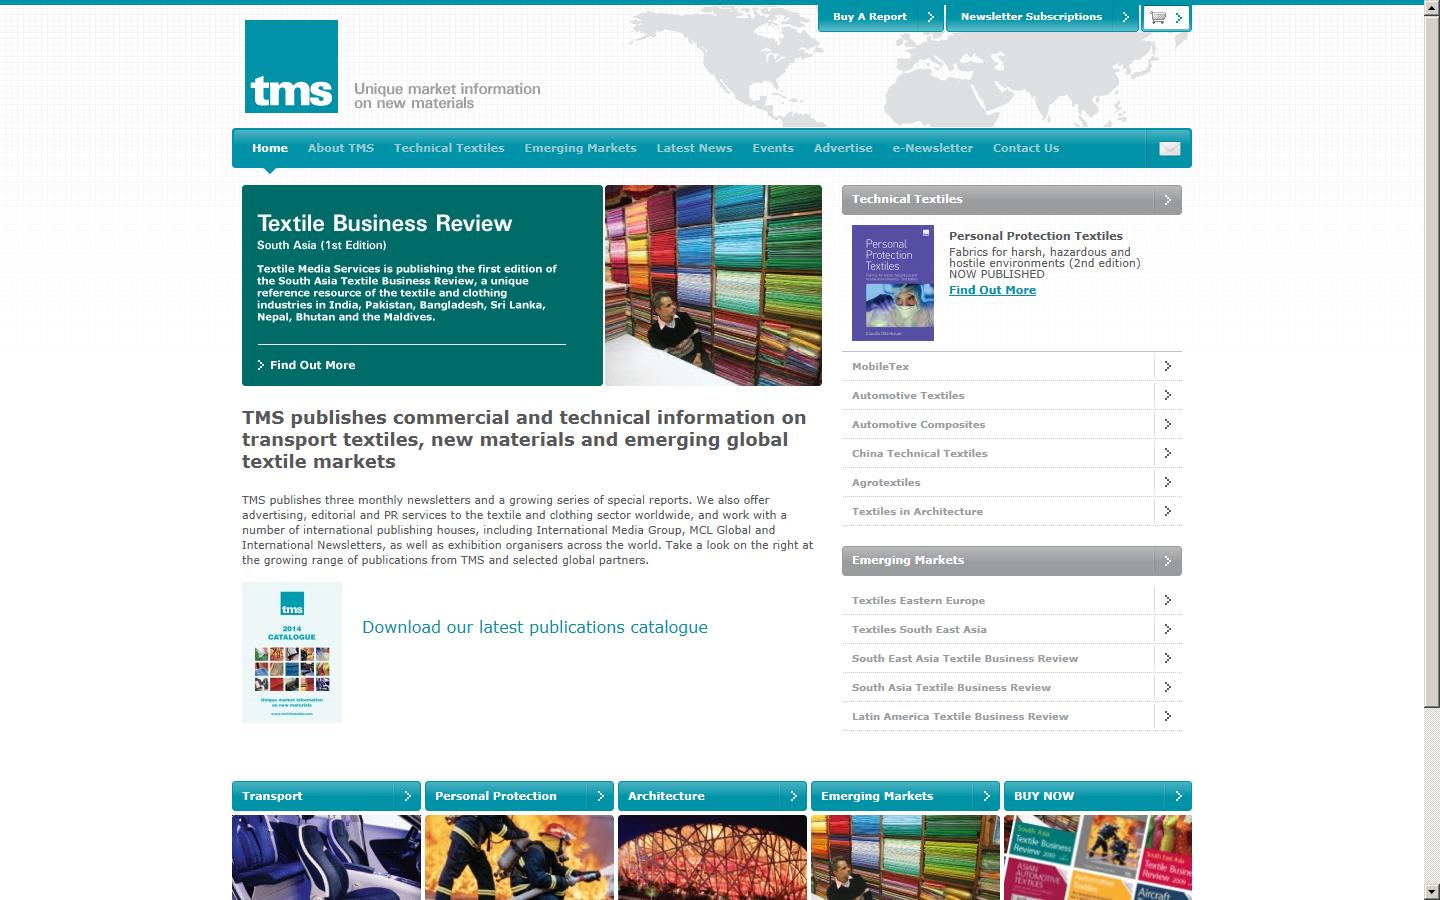This screenshot has width=1440, height=900.
Task: Select South Asia Textile Business Review sidebar entry
Action: (950, 687)
